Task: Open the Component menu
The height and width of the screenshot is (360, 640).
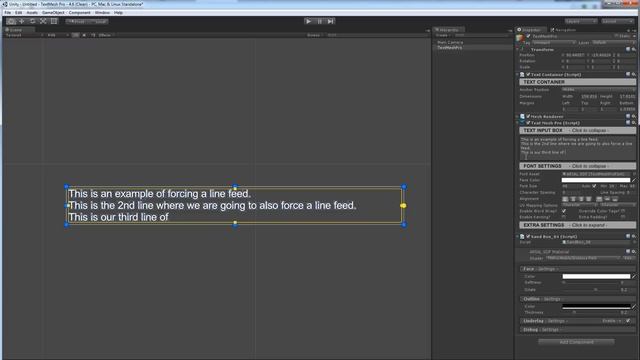Action: click(x=80, y=13)
